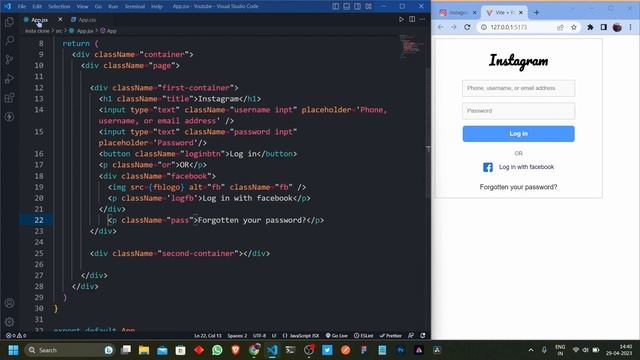Open Chrome profile avatar
This screenshot has height=360, width=640.
pos(617,27)
